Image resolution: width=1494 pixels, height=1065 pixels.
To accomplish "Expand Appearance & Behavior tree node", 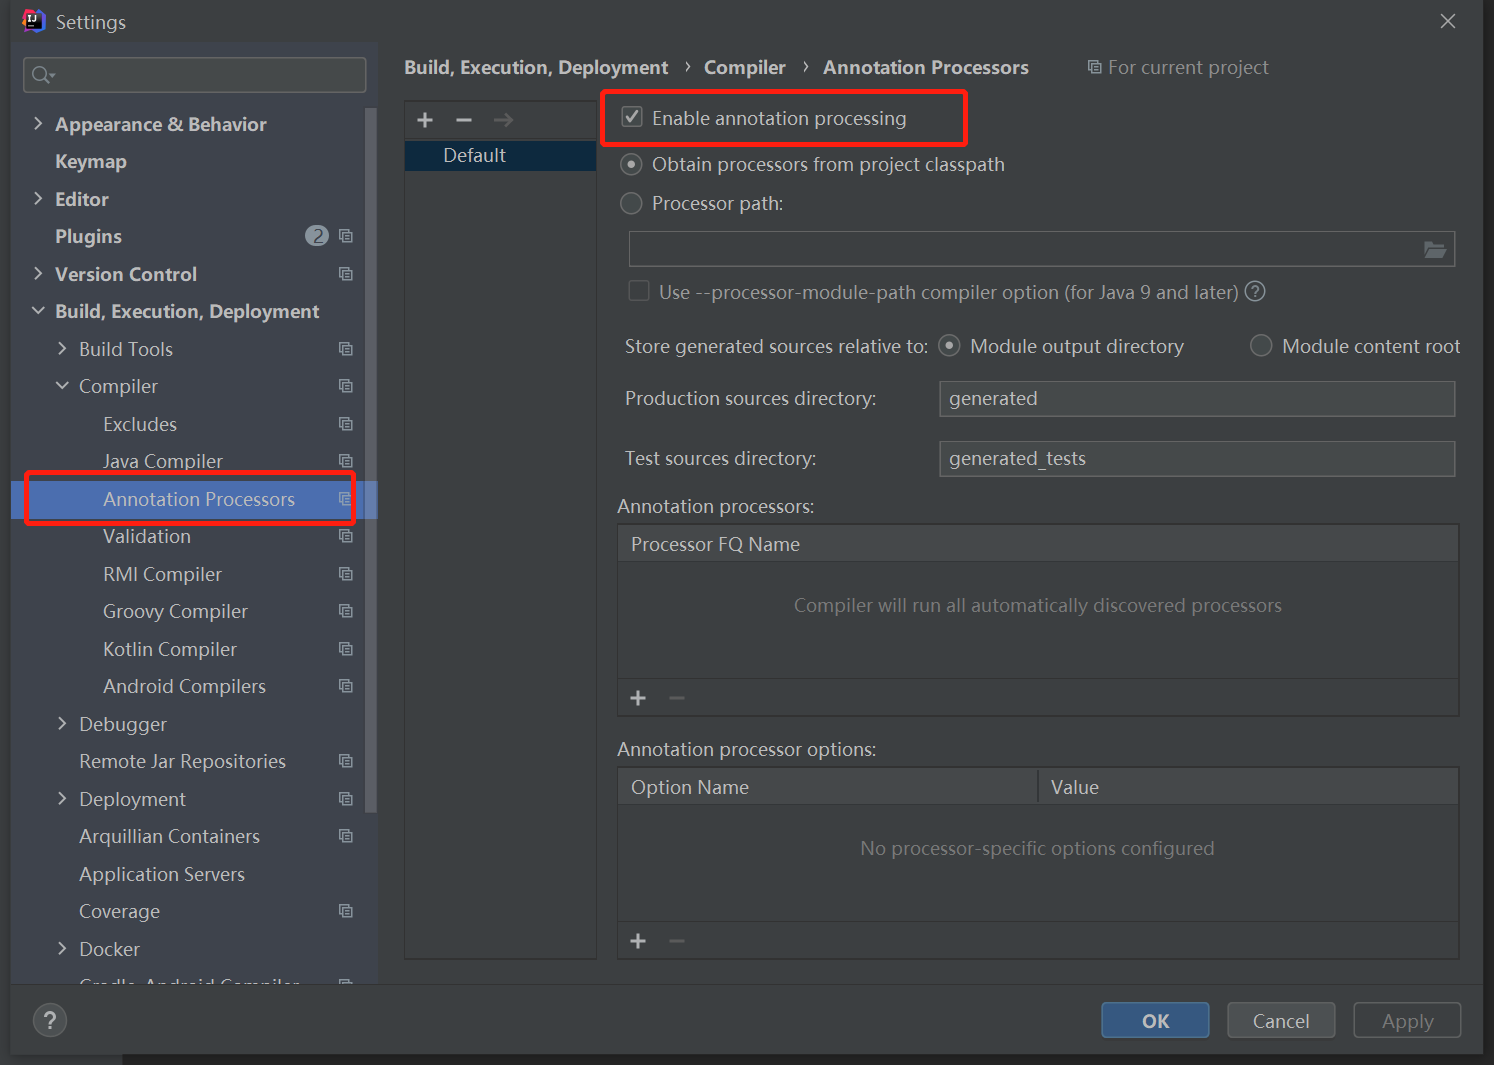I will [38, 124].
